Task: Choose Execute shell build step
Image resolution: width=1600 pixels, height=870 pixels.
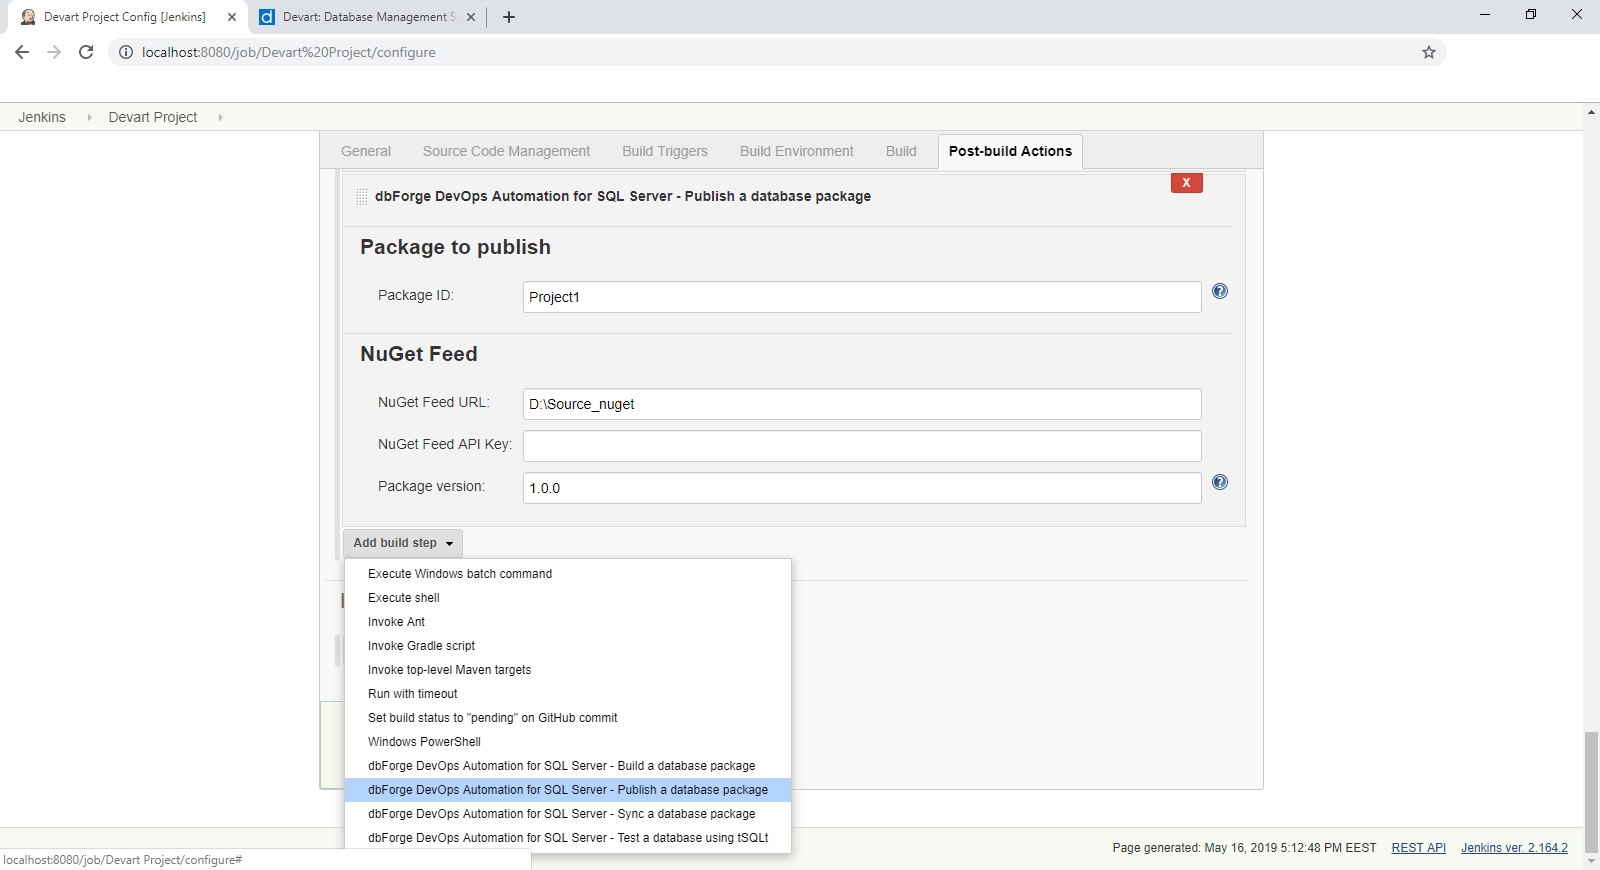Action: [568, 598]
